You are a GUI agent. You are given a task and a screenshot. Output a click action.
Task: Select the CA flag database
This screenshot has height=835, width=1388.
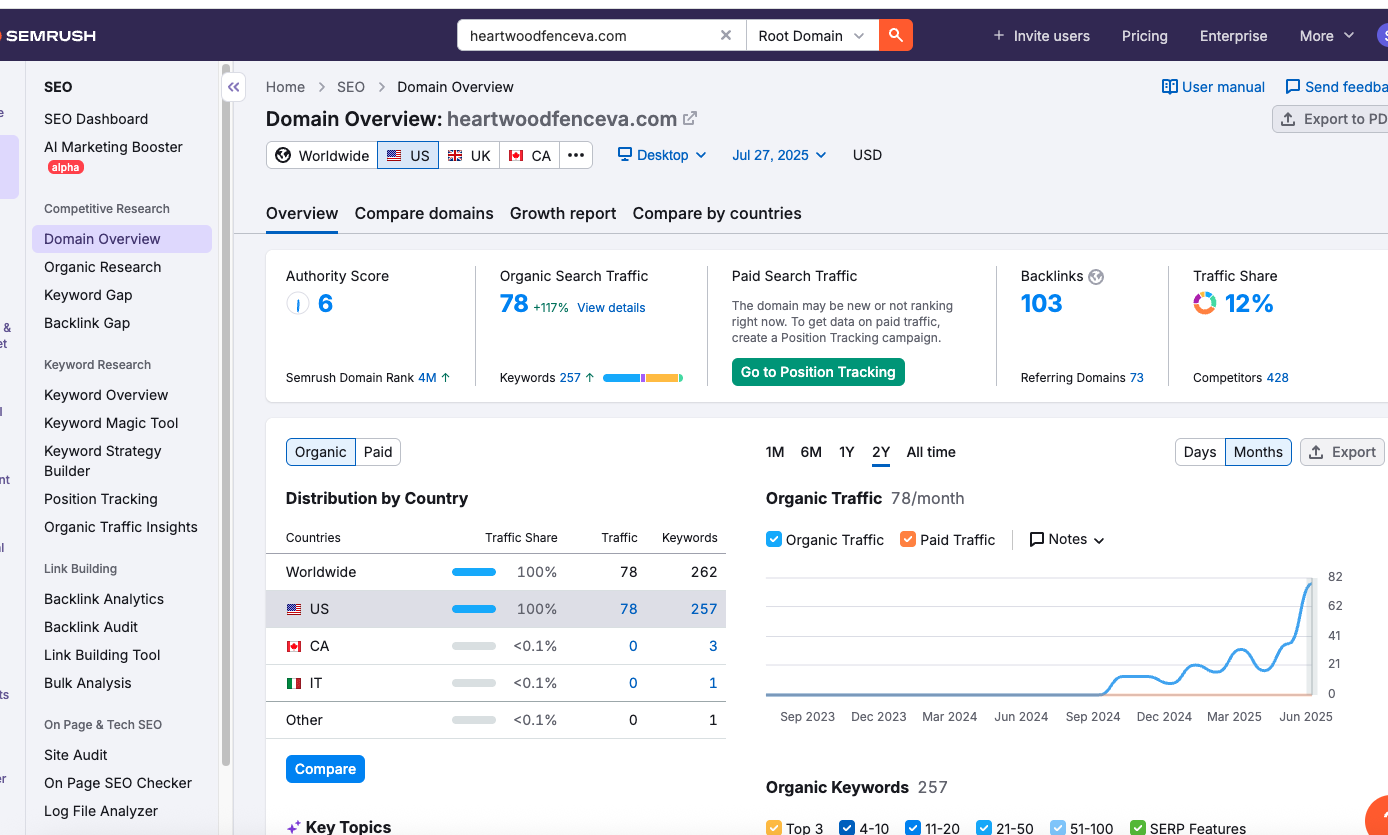point(530,155)
